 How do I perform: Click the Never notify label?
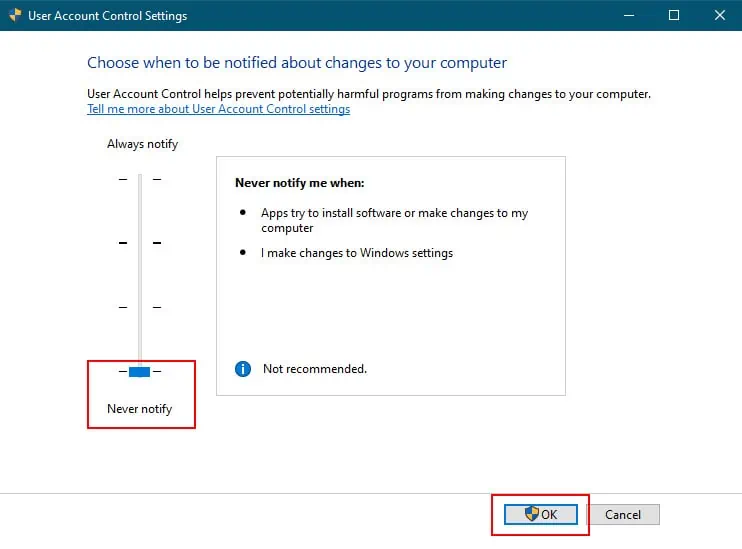click(x=140, y=409)
